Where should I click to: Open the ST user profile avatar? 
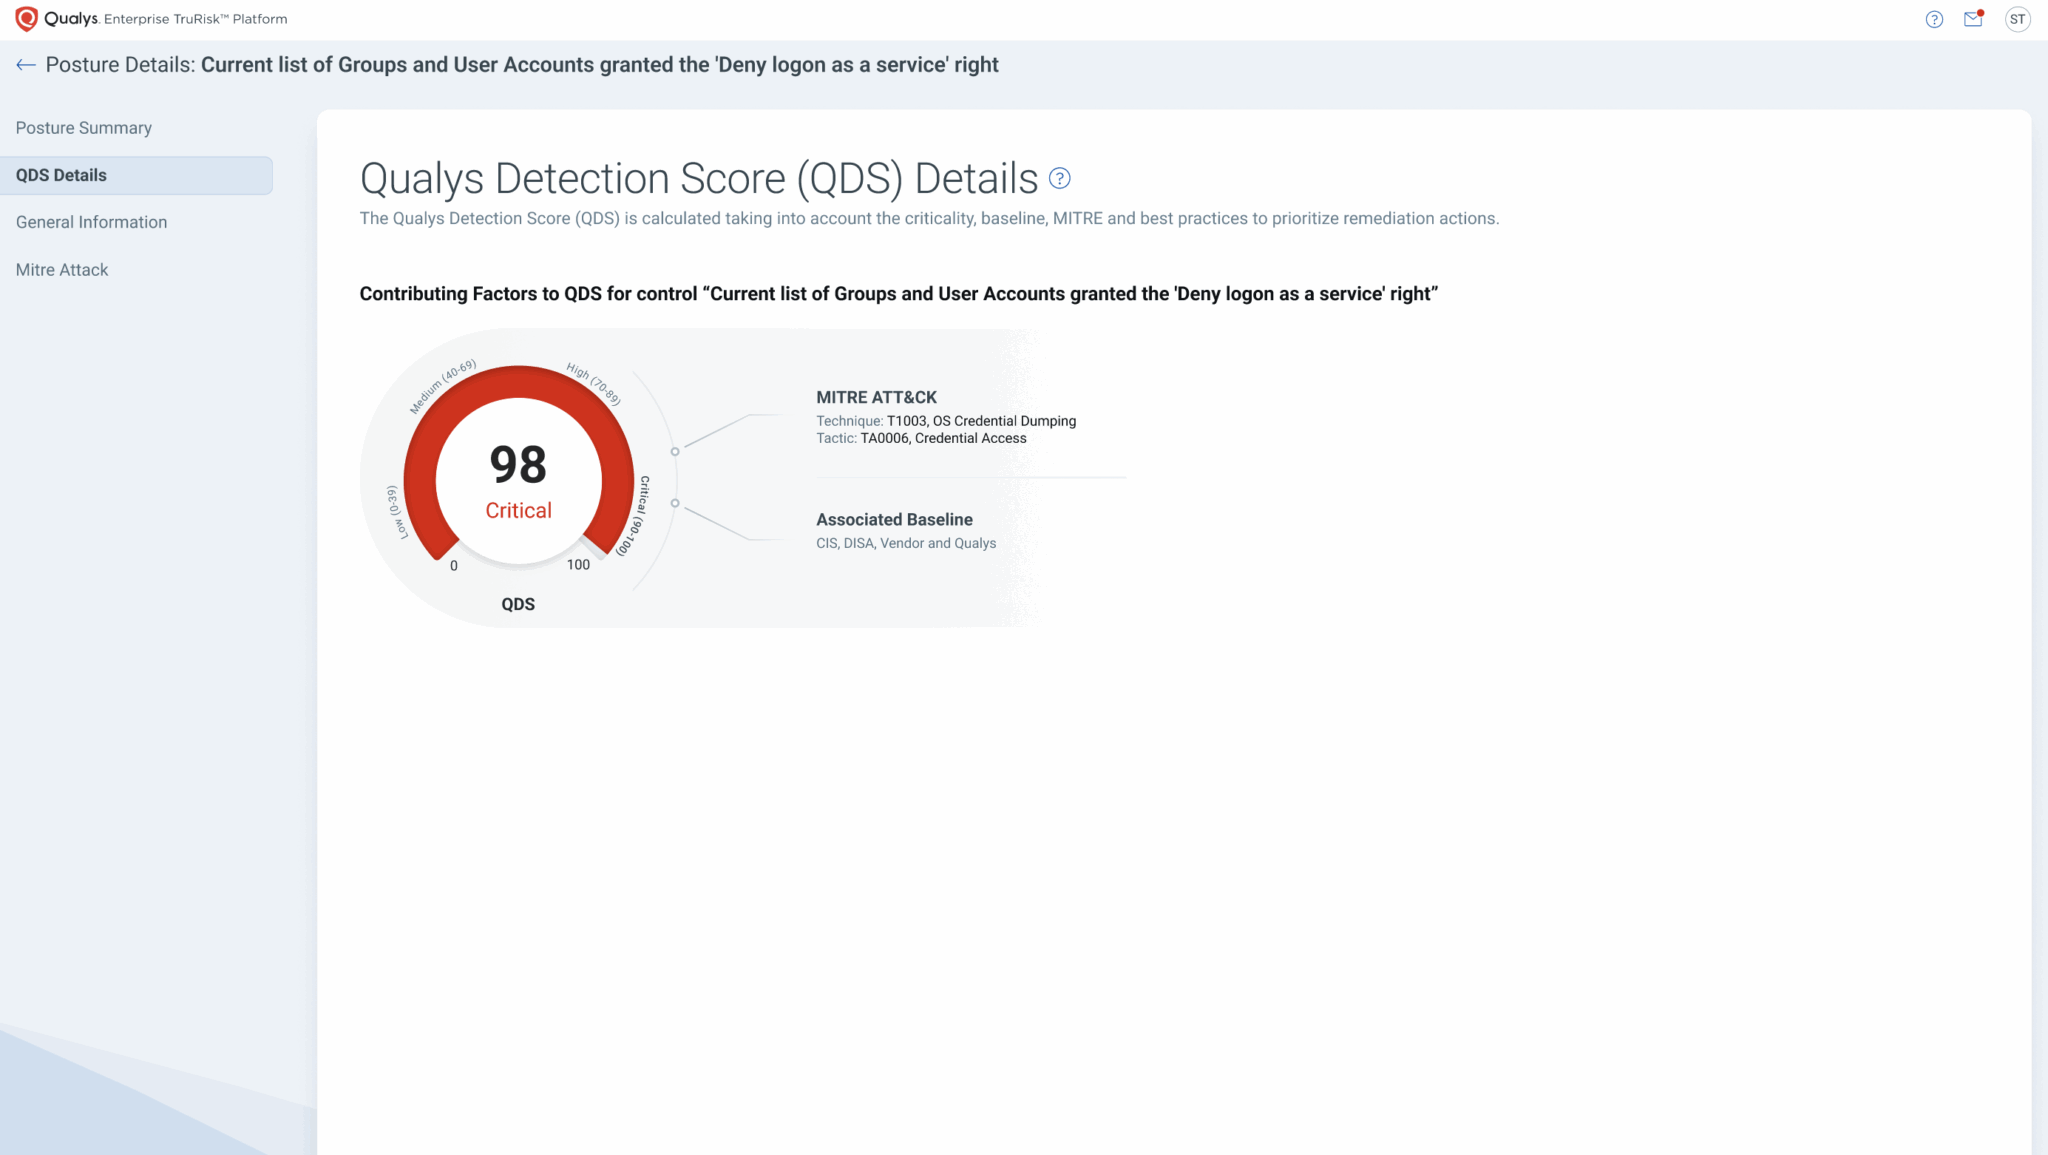click(2018, 19)
